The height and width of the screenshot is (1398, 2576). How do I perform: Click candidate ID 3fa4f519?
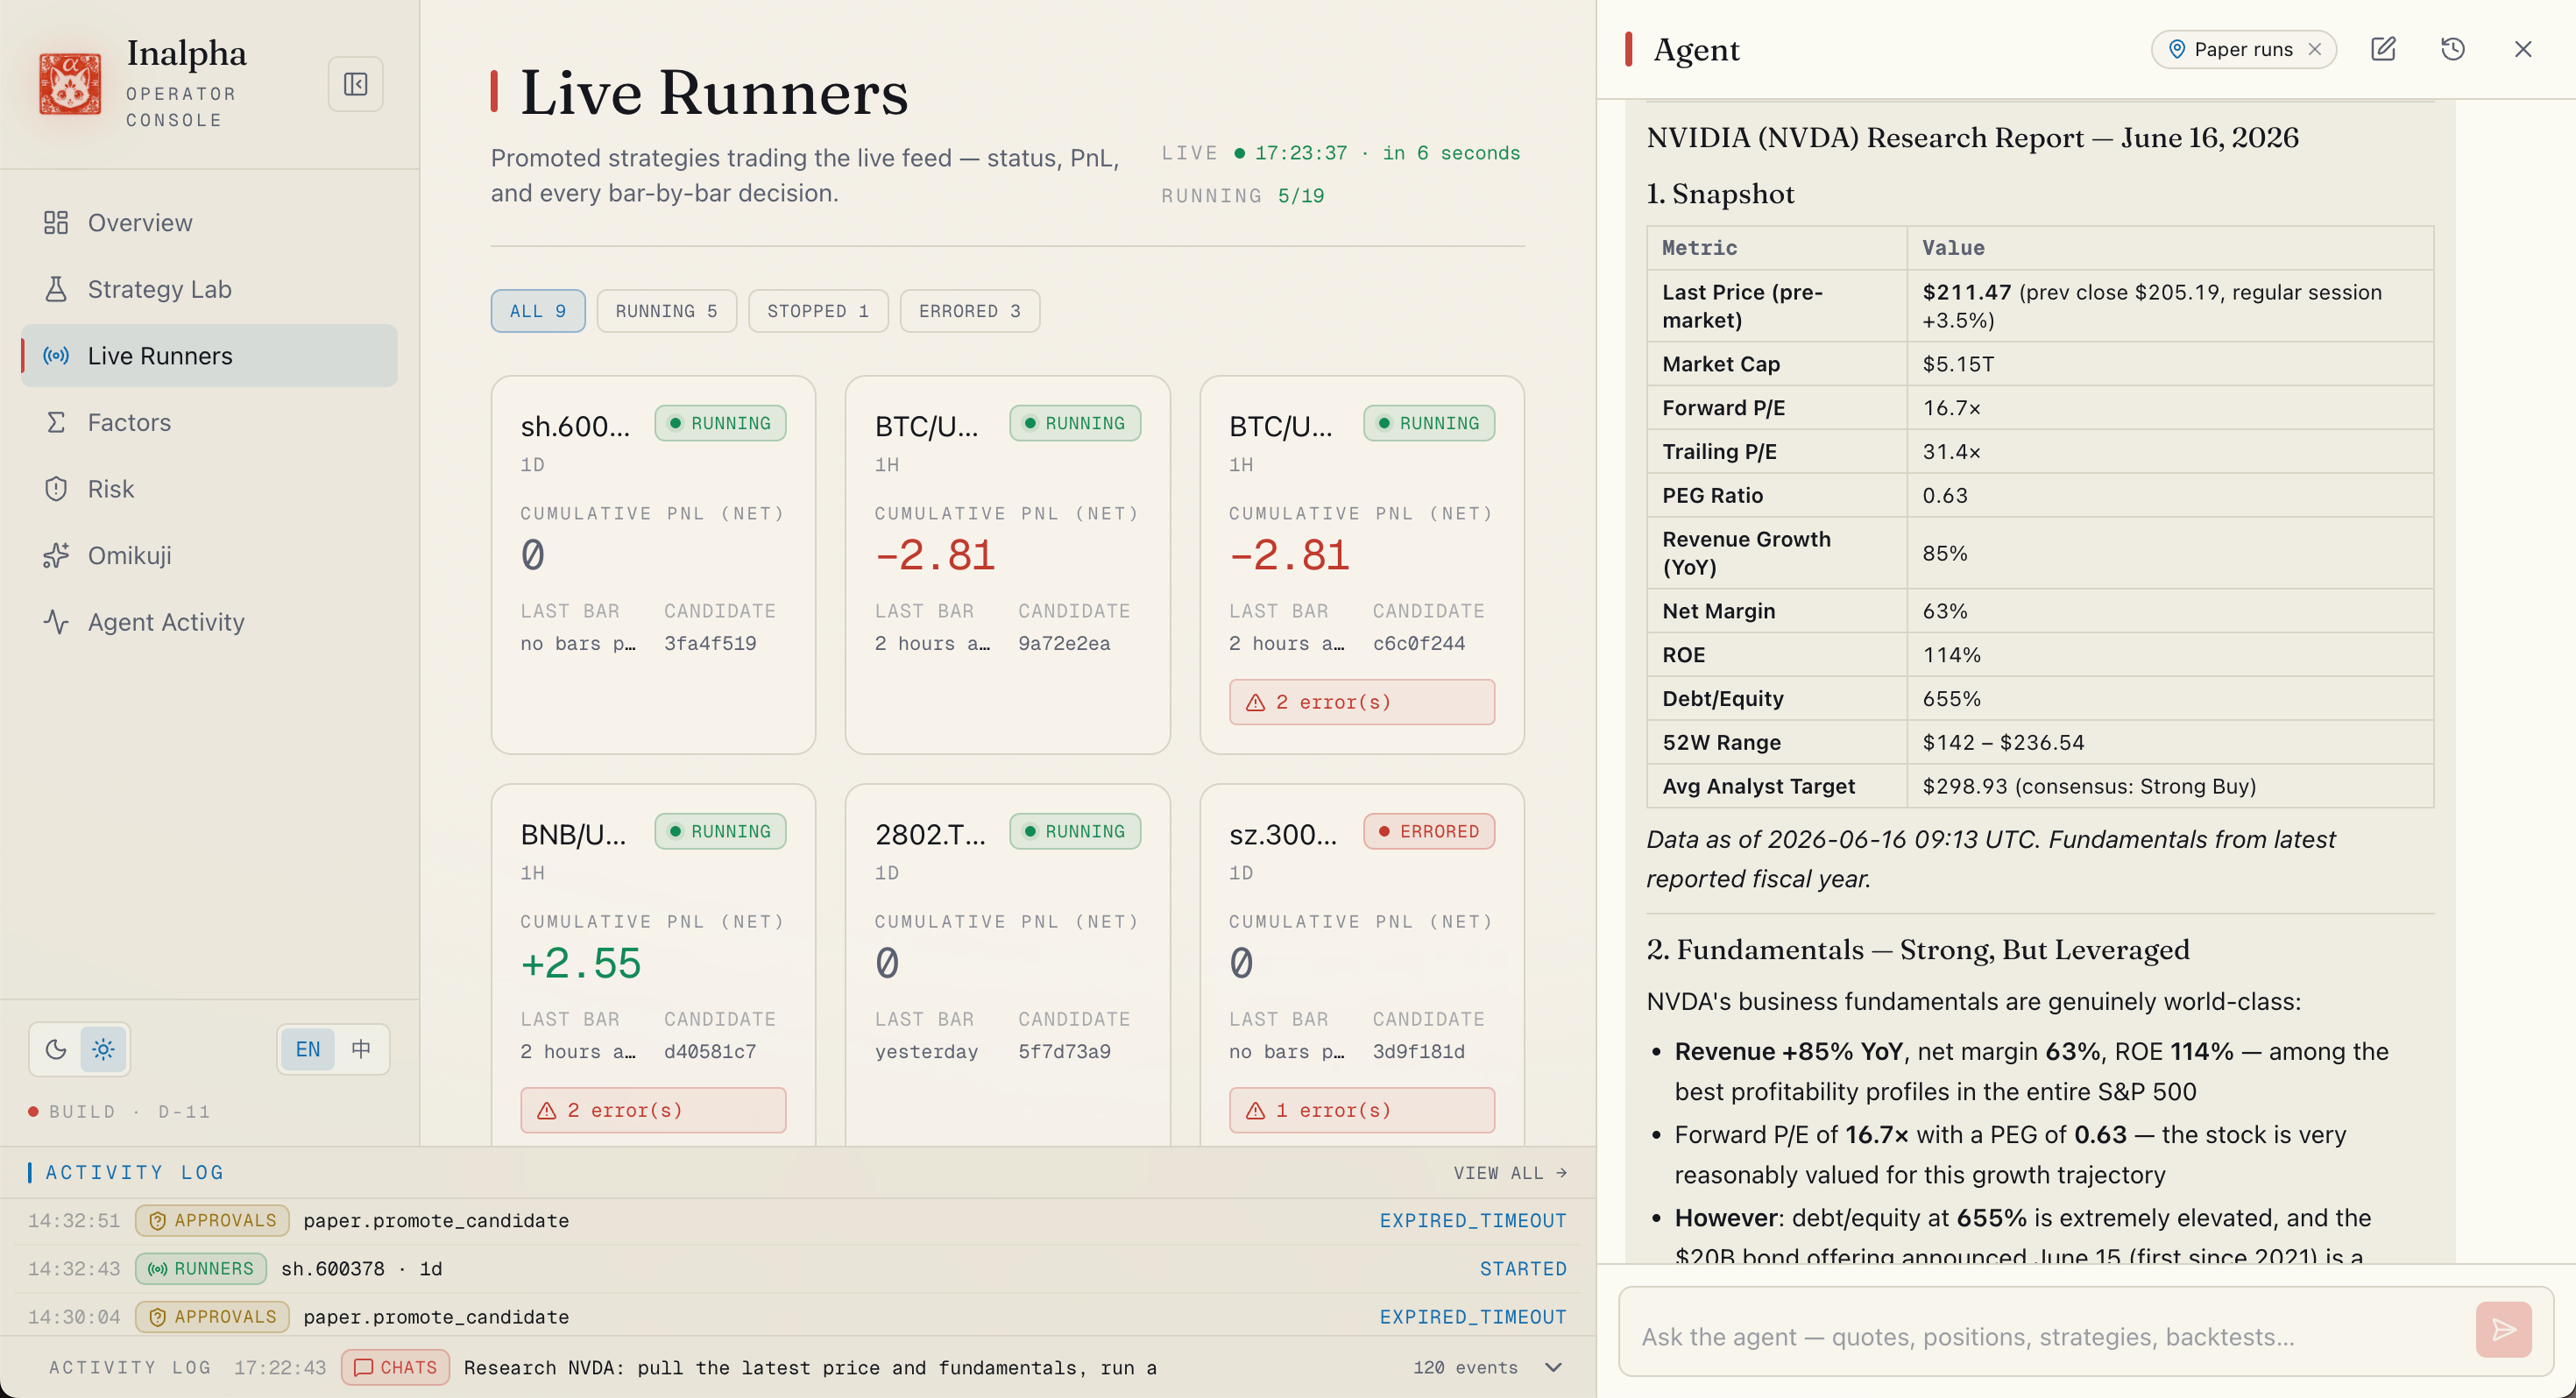(710, 643)
